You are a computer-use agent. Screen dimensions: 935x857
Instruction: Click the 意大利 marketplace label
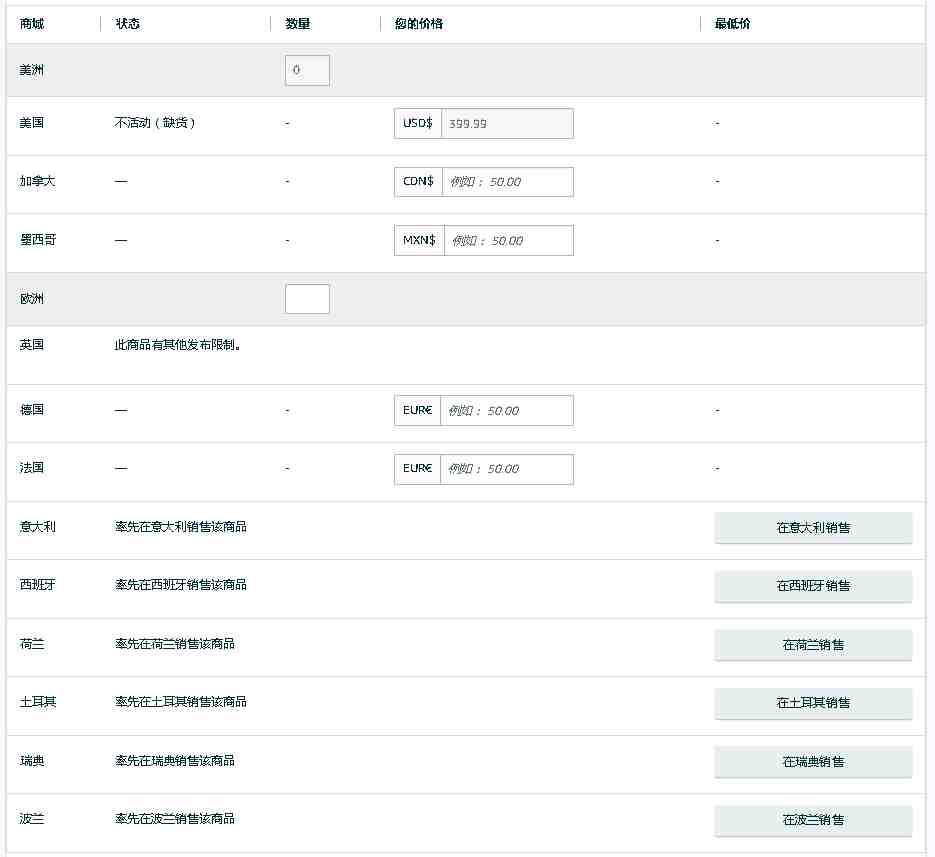coord(38,527)
